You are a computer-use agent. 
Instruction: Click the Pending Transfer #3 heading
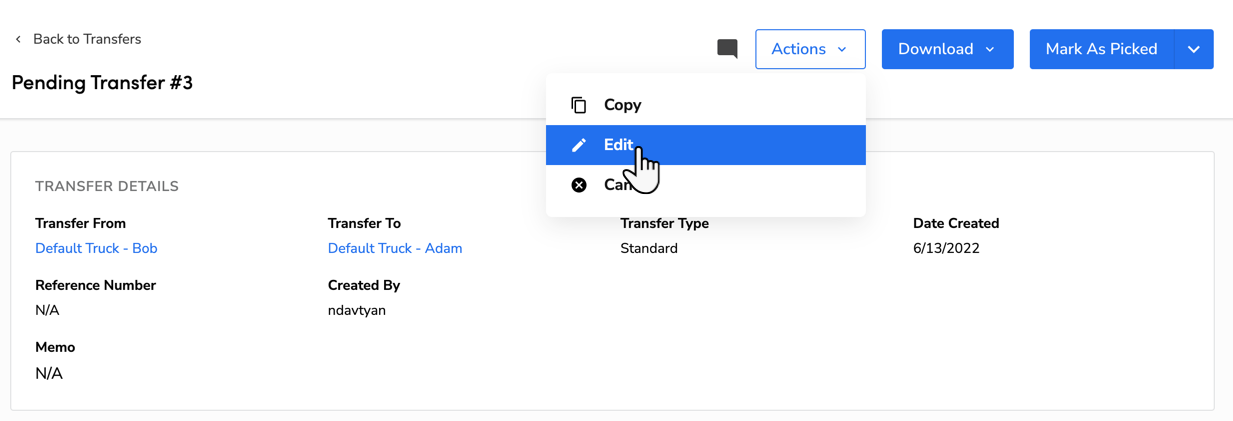(102, 83)
